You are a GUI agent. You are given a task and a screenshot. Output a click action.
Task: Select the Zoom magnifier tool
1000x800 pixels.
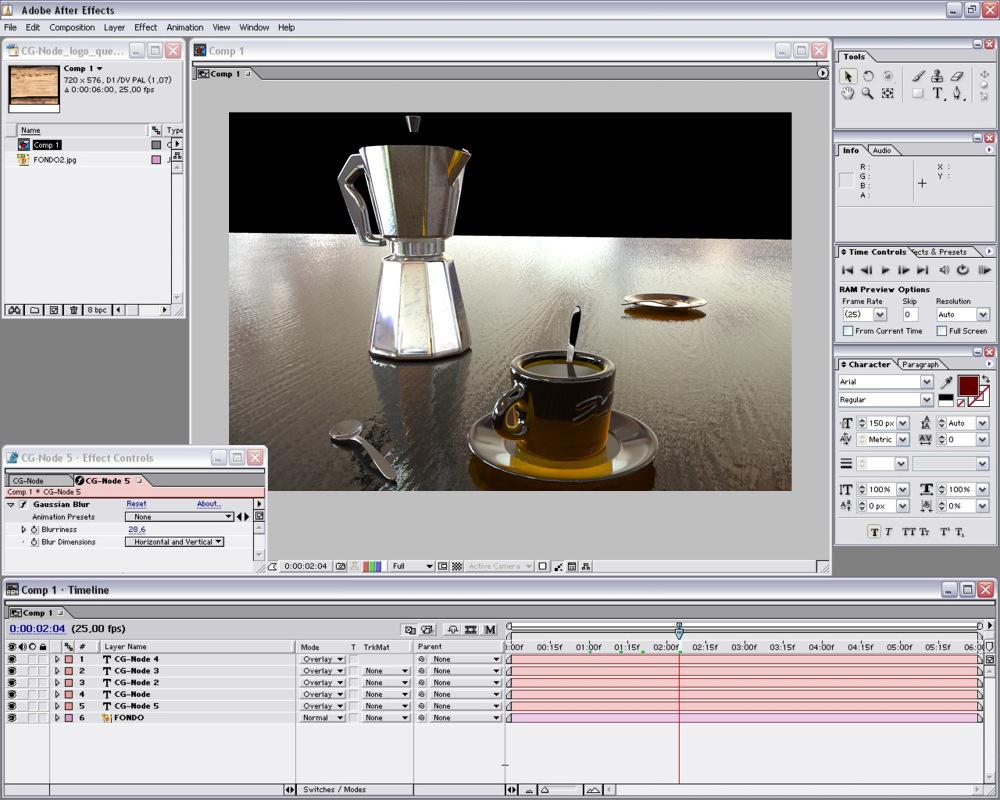867,94
